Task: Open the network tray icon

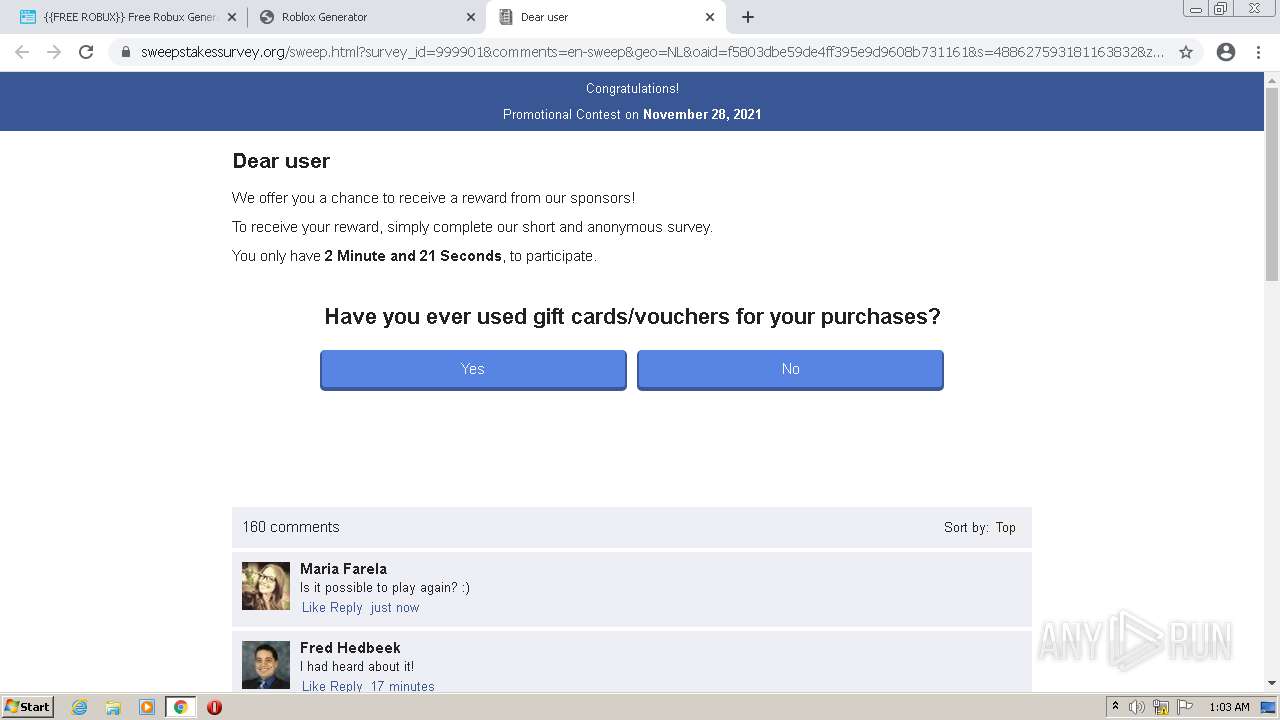Action: click(1161, 707)
